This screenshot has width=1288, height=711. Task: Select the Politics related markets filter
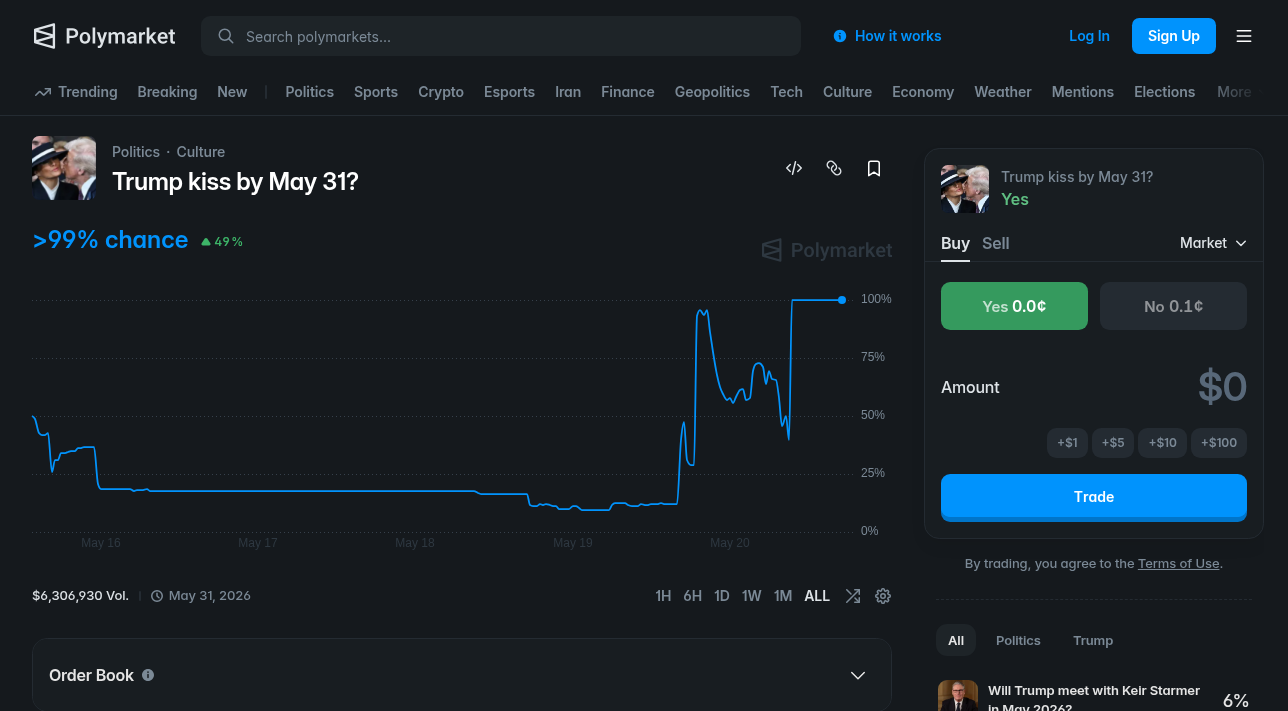click(1018, 640)
